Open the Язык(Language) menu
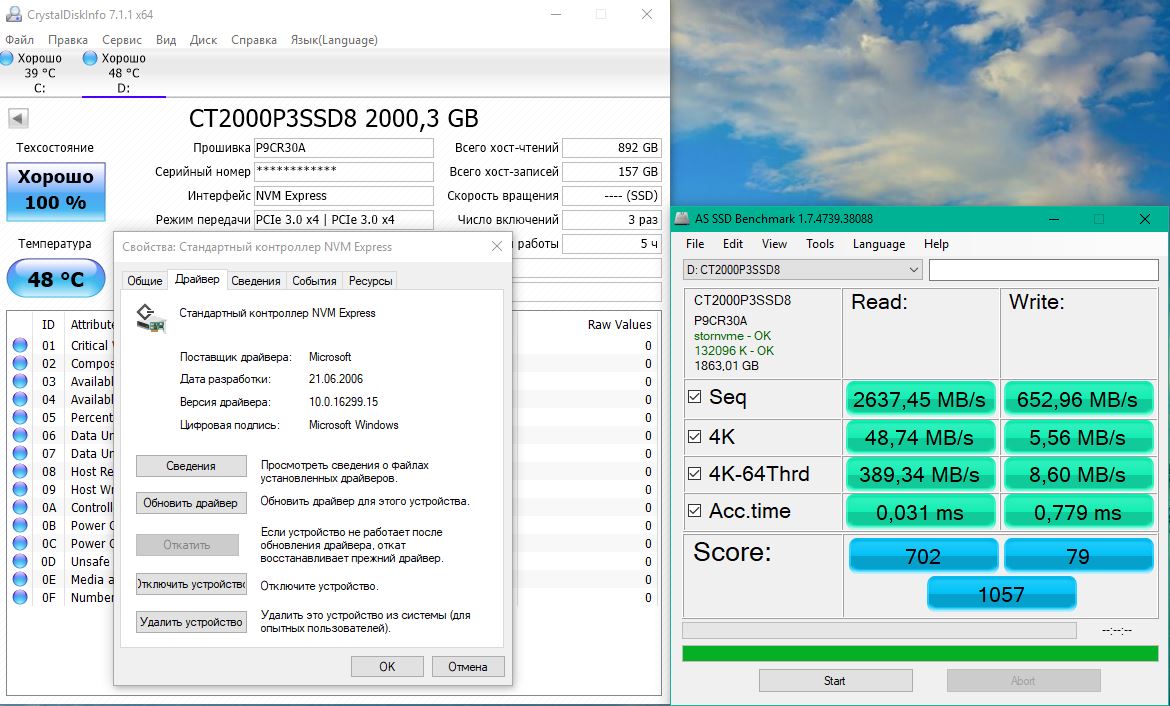Screen dimensions: 1170x706 pos(334,40)
